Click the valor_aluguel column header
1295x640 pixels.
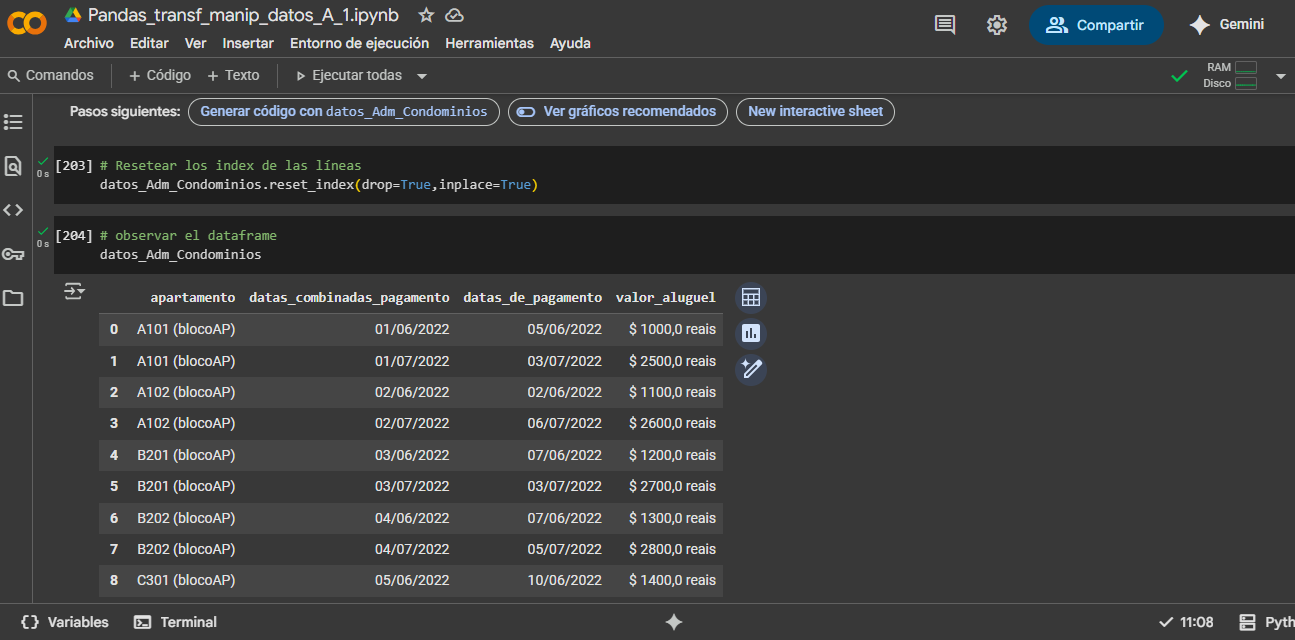click(x=666, y=297)
